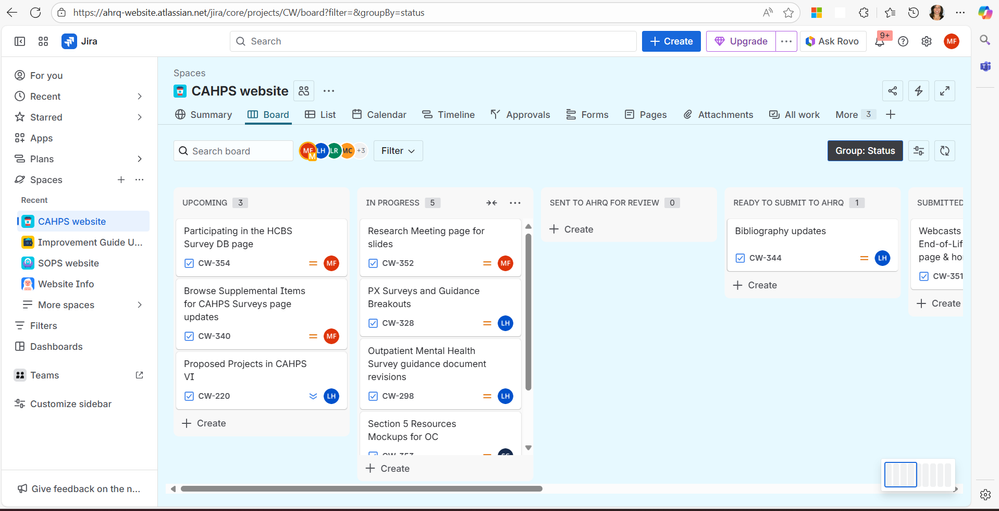Add a new tab with plus icon

[x=891, y=115]
